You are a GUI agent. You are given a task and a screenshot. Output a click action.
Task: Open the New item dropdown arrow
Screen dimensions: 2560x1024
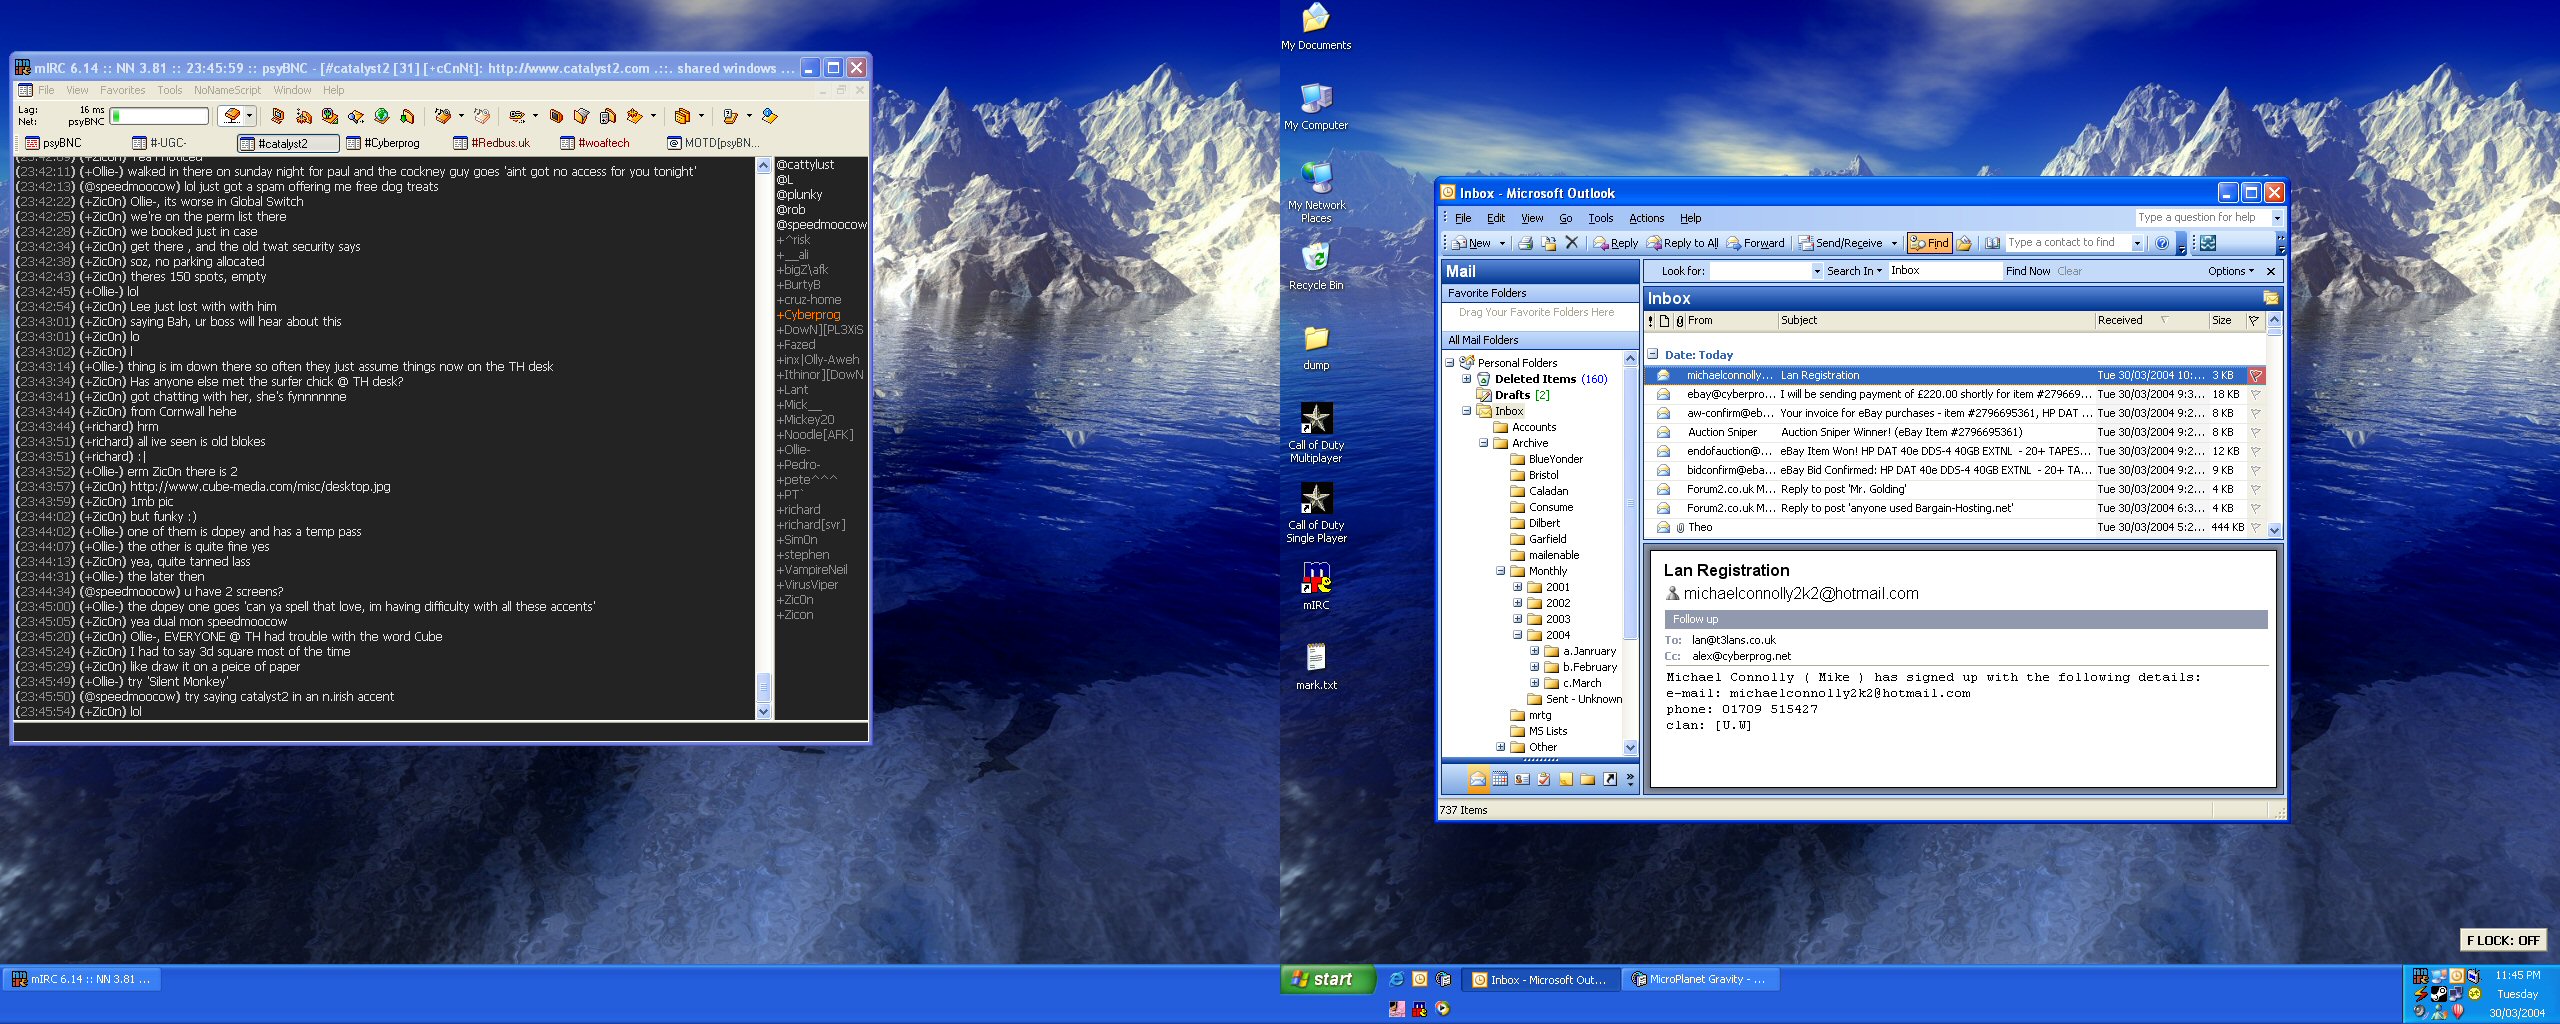[1501, 243]
